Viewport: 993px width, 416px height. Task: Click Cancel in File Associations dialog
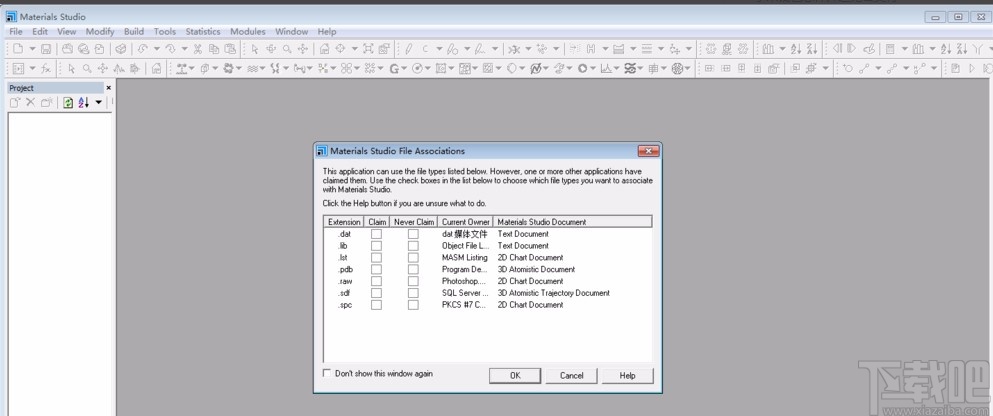tap(571, 375)
